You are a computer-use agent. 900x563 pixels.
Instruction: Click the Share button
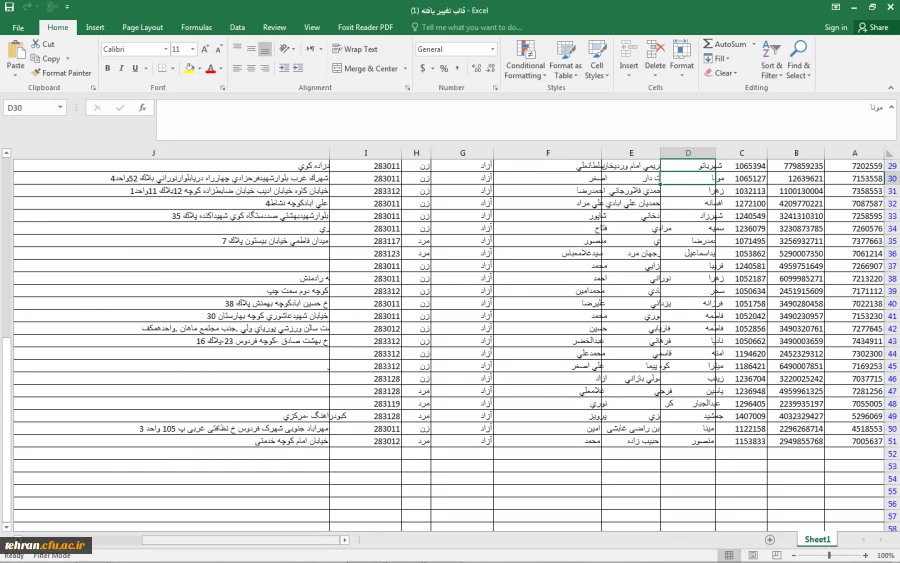tap(873, 27)
